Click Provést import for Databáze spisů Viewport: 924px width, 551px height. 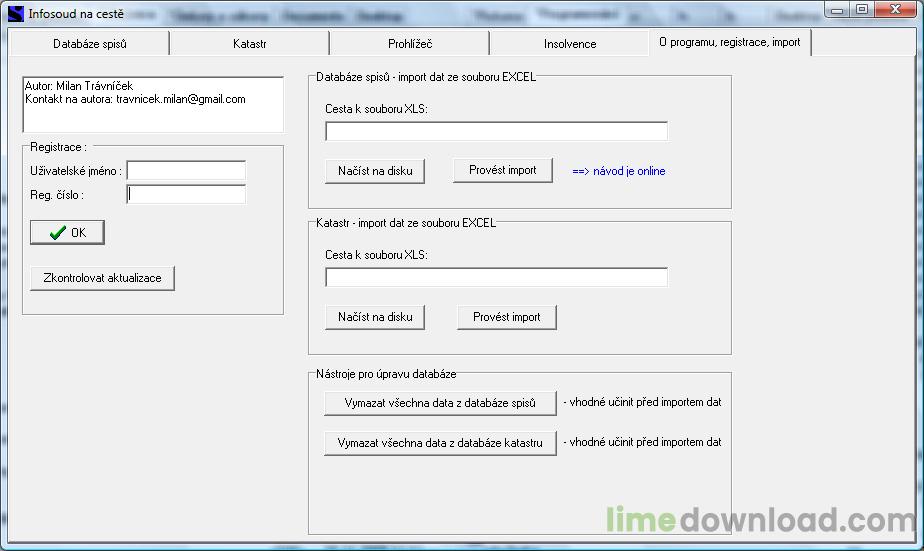tap(502, 170)
